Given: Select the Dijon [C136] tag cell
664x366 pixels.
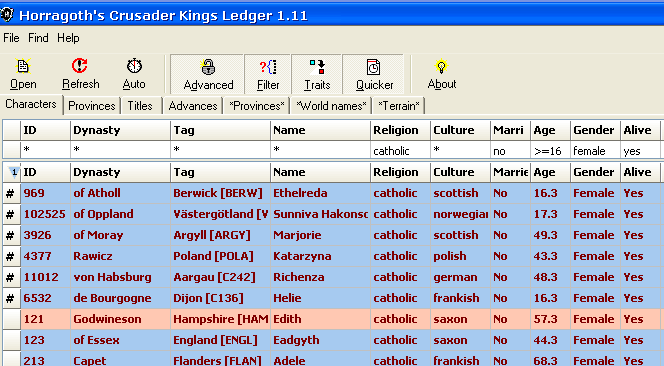Looking at the screenshot, I should coord(220,298).
